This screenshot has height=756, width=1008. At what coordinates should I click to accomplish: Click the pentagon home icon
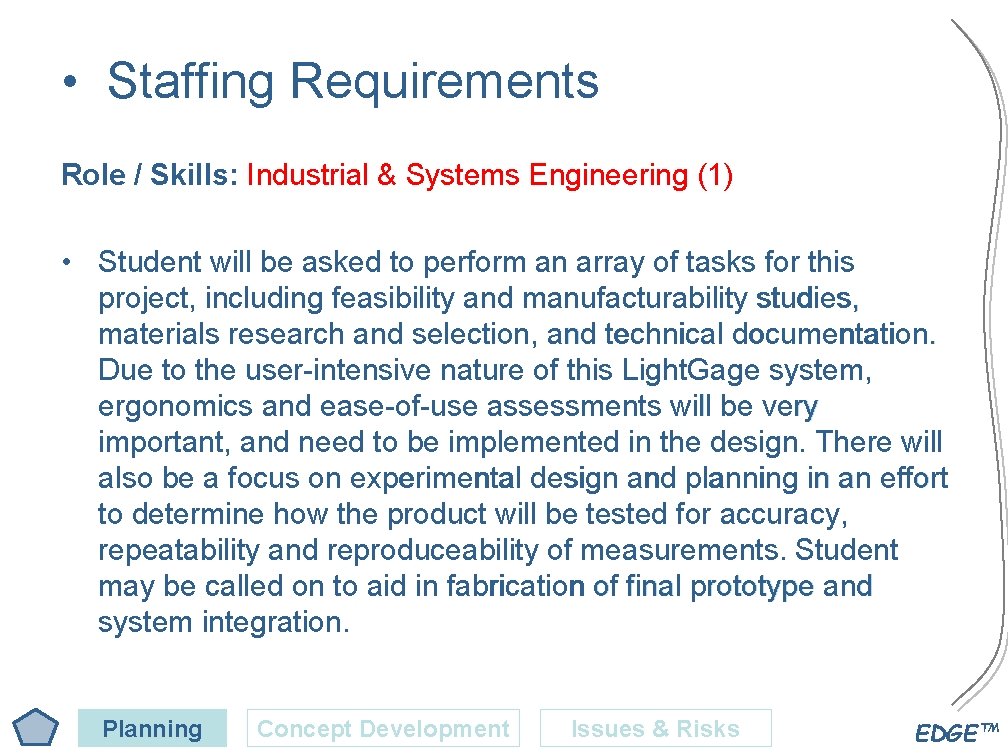point(36,728)
